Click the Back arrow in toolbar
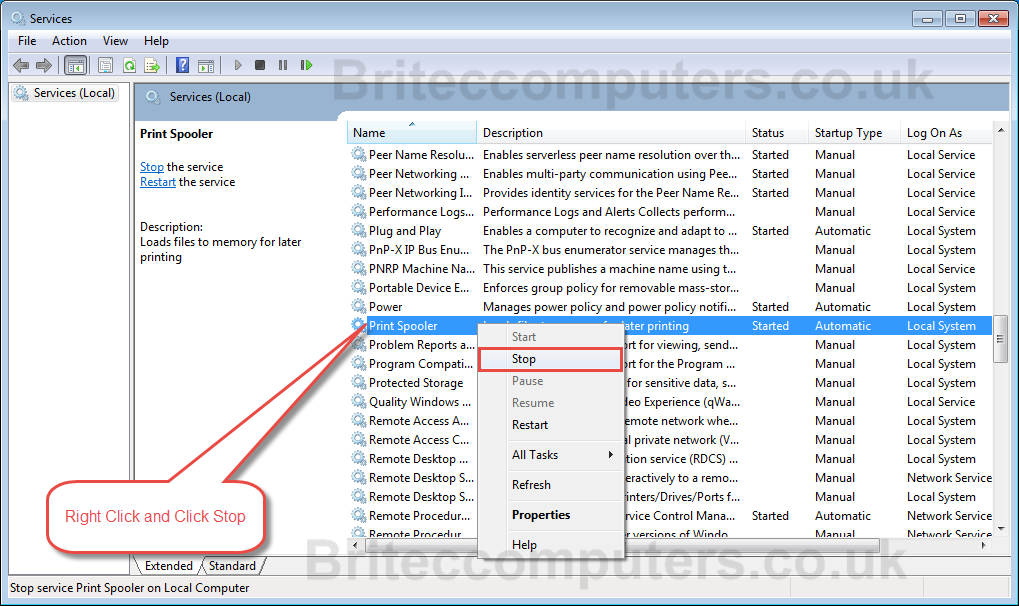The height and width of the screenshot is (606, 1019). click(x=21, y=65)
